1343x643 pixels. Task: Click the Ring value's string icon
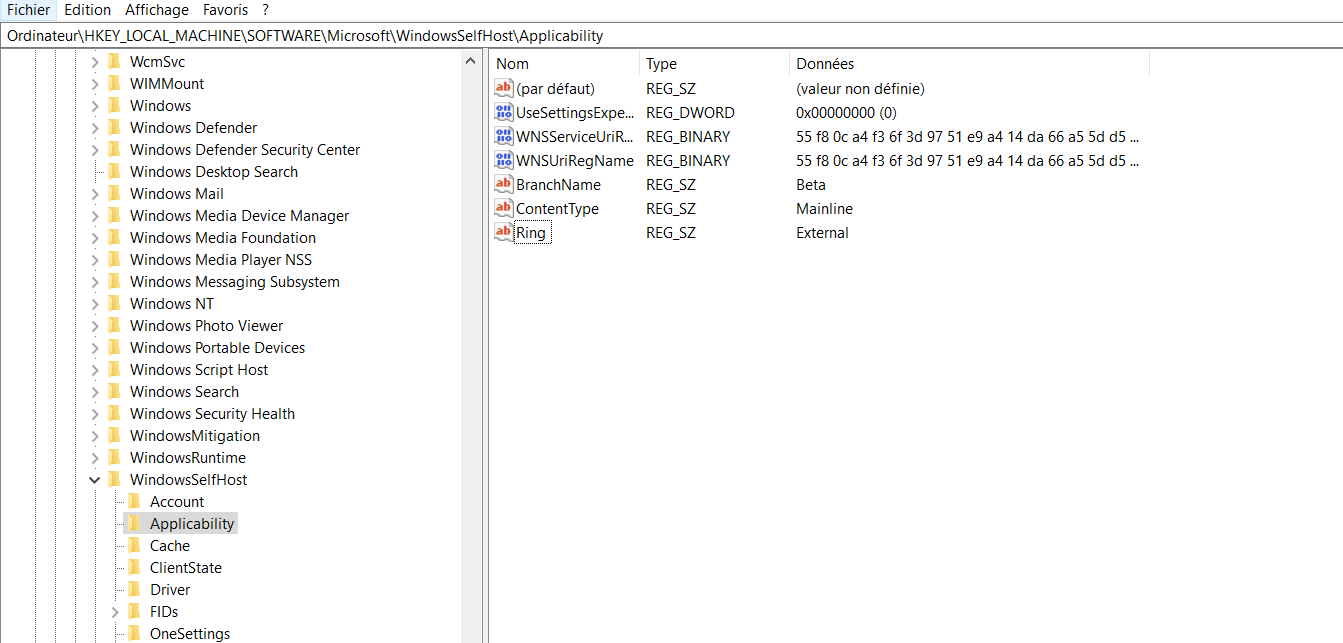point(503,232)
